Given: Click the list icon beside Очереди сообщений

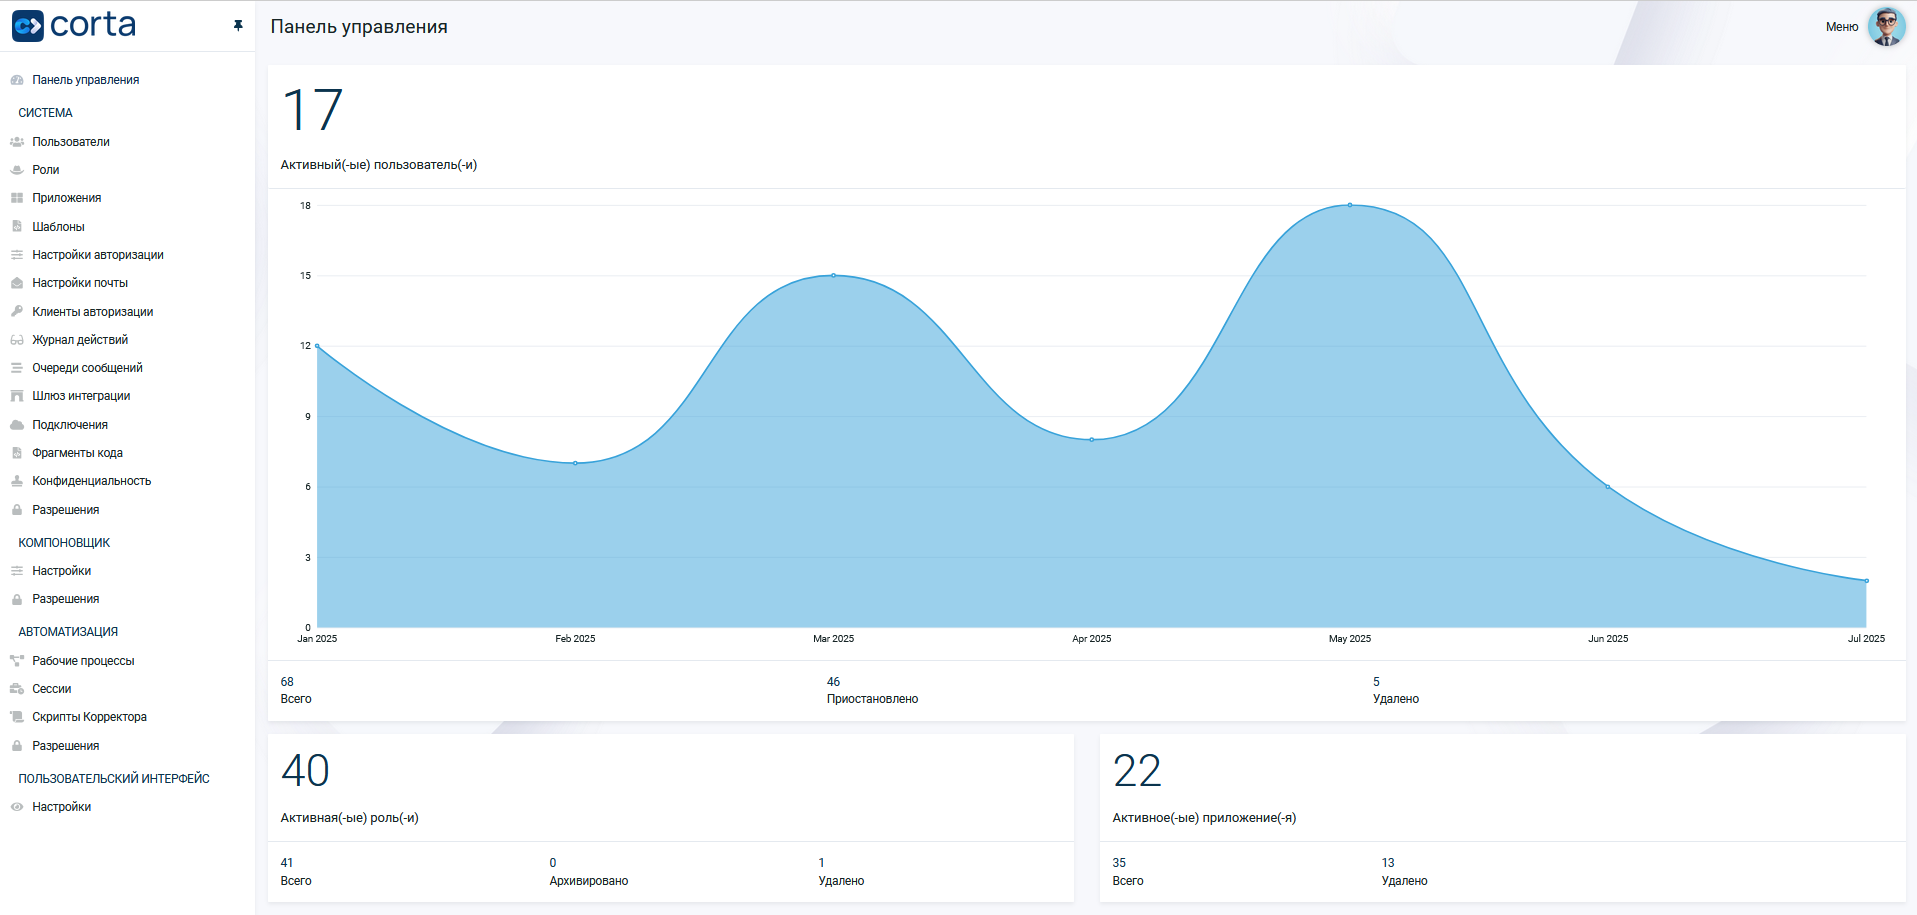Looking at the screenshot, I should [x=17, y=368].
